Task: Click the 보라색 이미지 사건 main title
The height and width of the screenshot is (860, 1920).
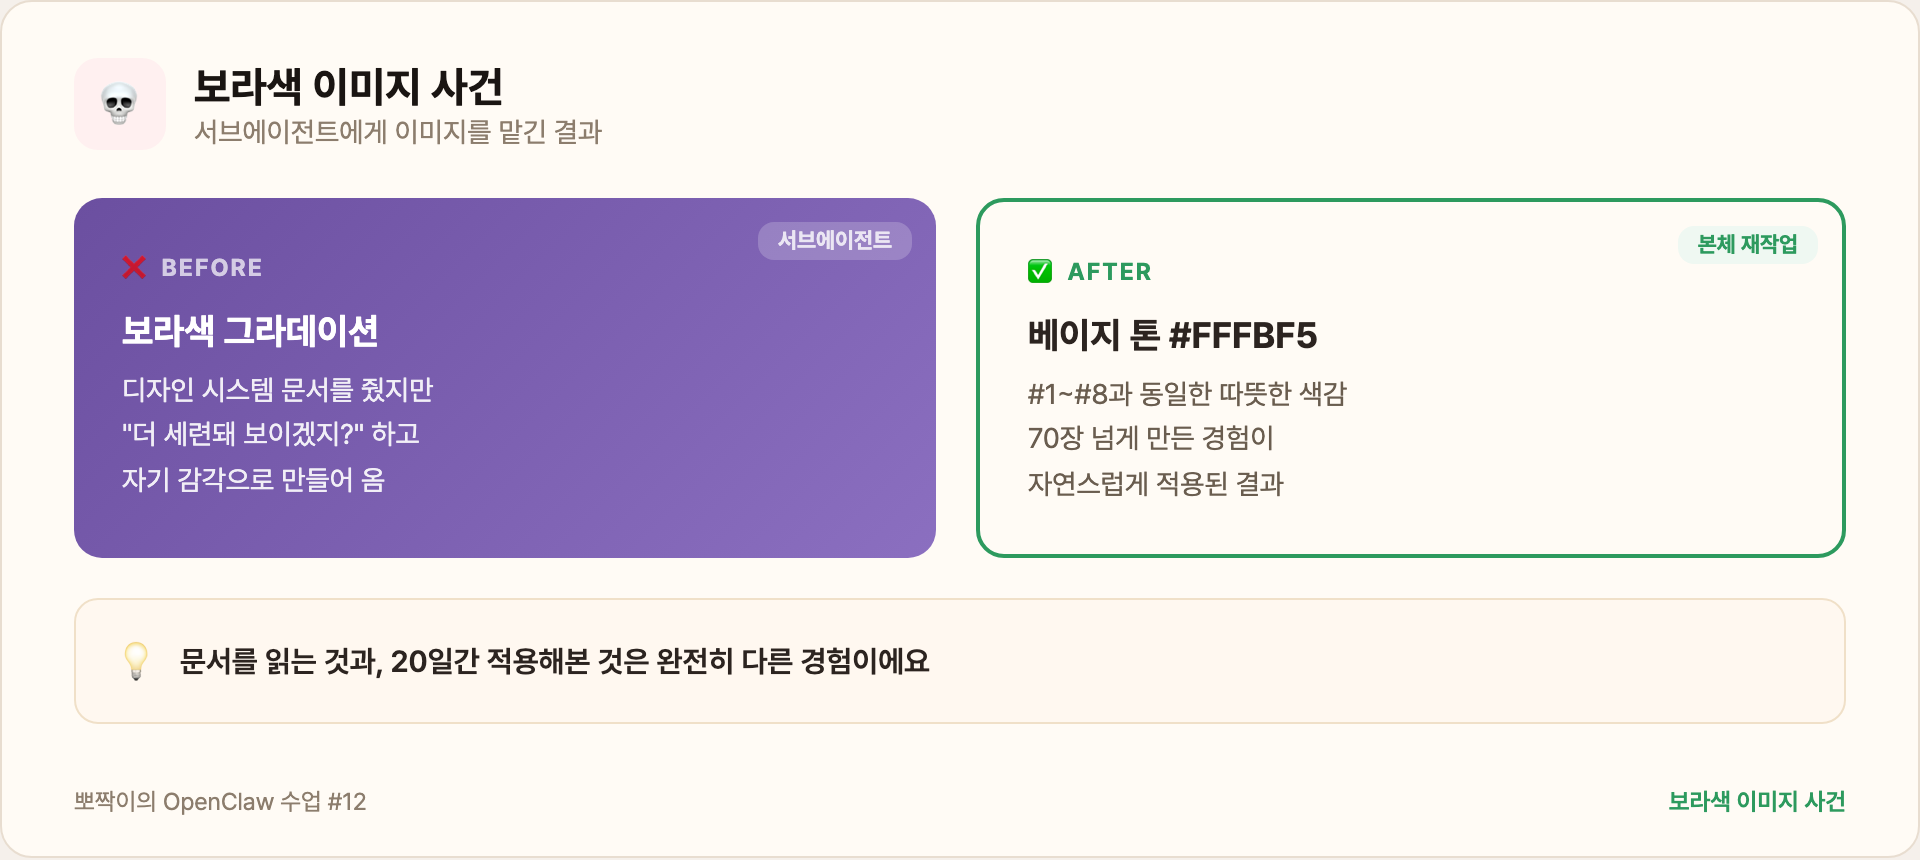Action: pyautogui.click(x=348, y=87)
